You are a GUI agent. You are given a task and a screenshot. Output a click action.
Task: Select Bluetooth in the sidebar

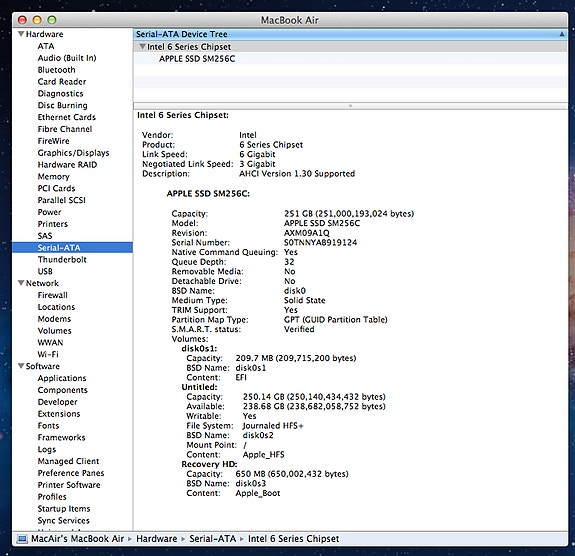[x=56, y=70]
